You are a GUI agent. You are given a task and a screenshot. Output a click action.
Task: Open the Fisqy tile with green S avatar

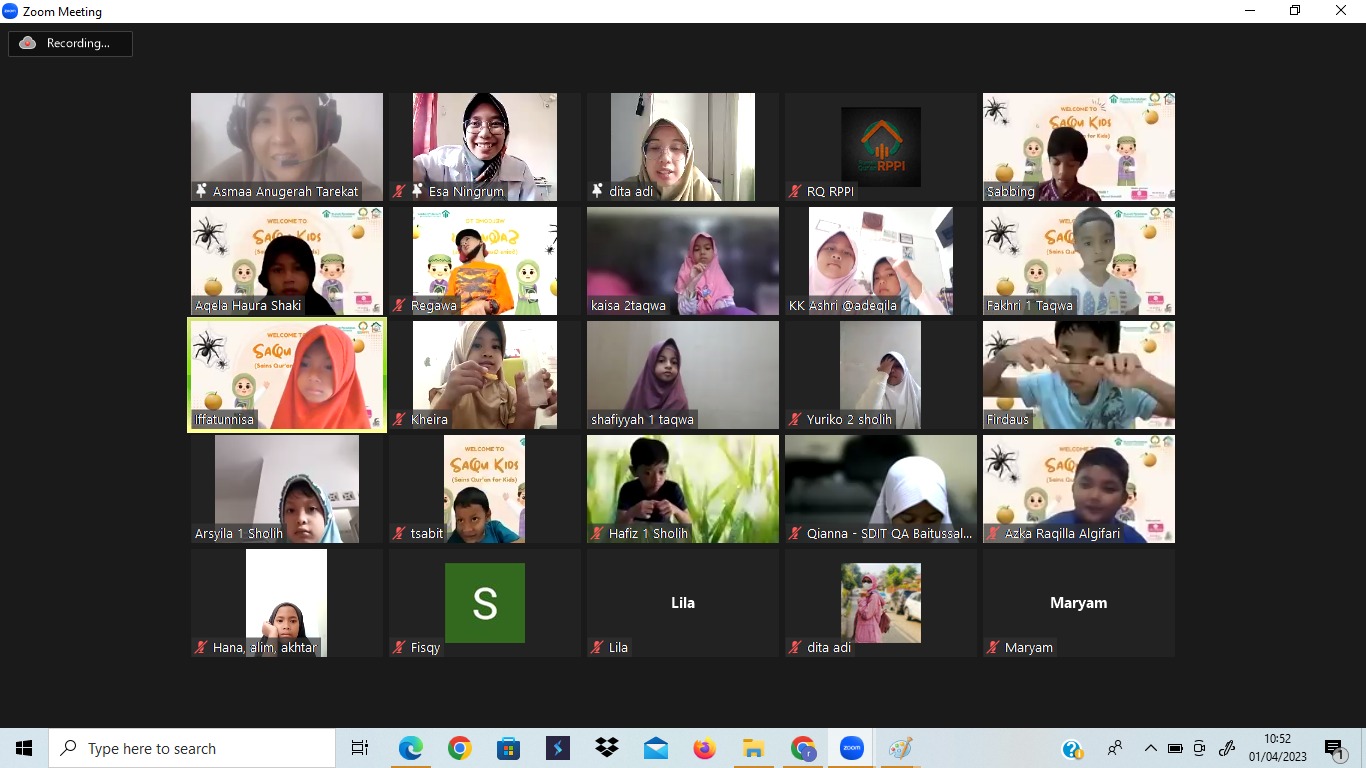click(484, 602)
